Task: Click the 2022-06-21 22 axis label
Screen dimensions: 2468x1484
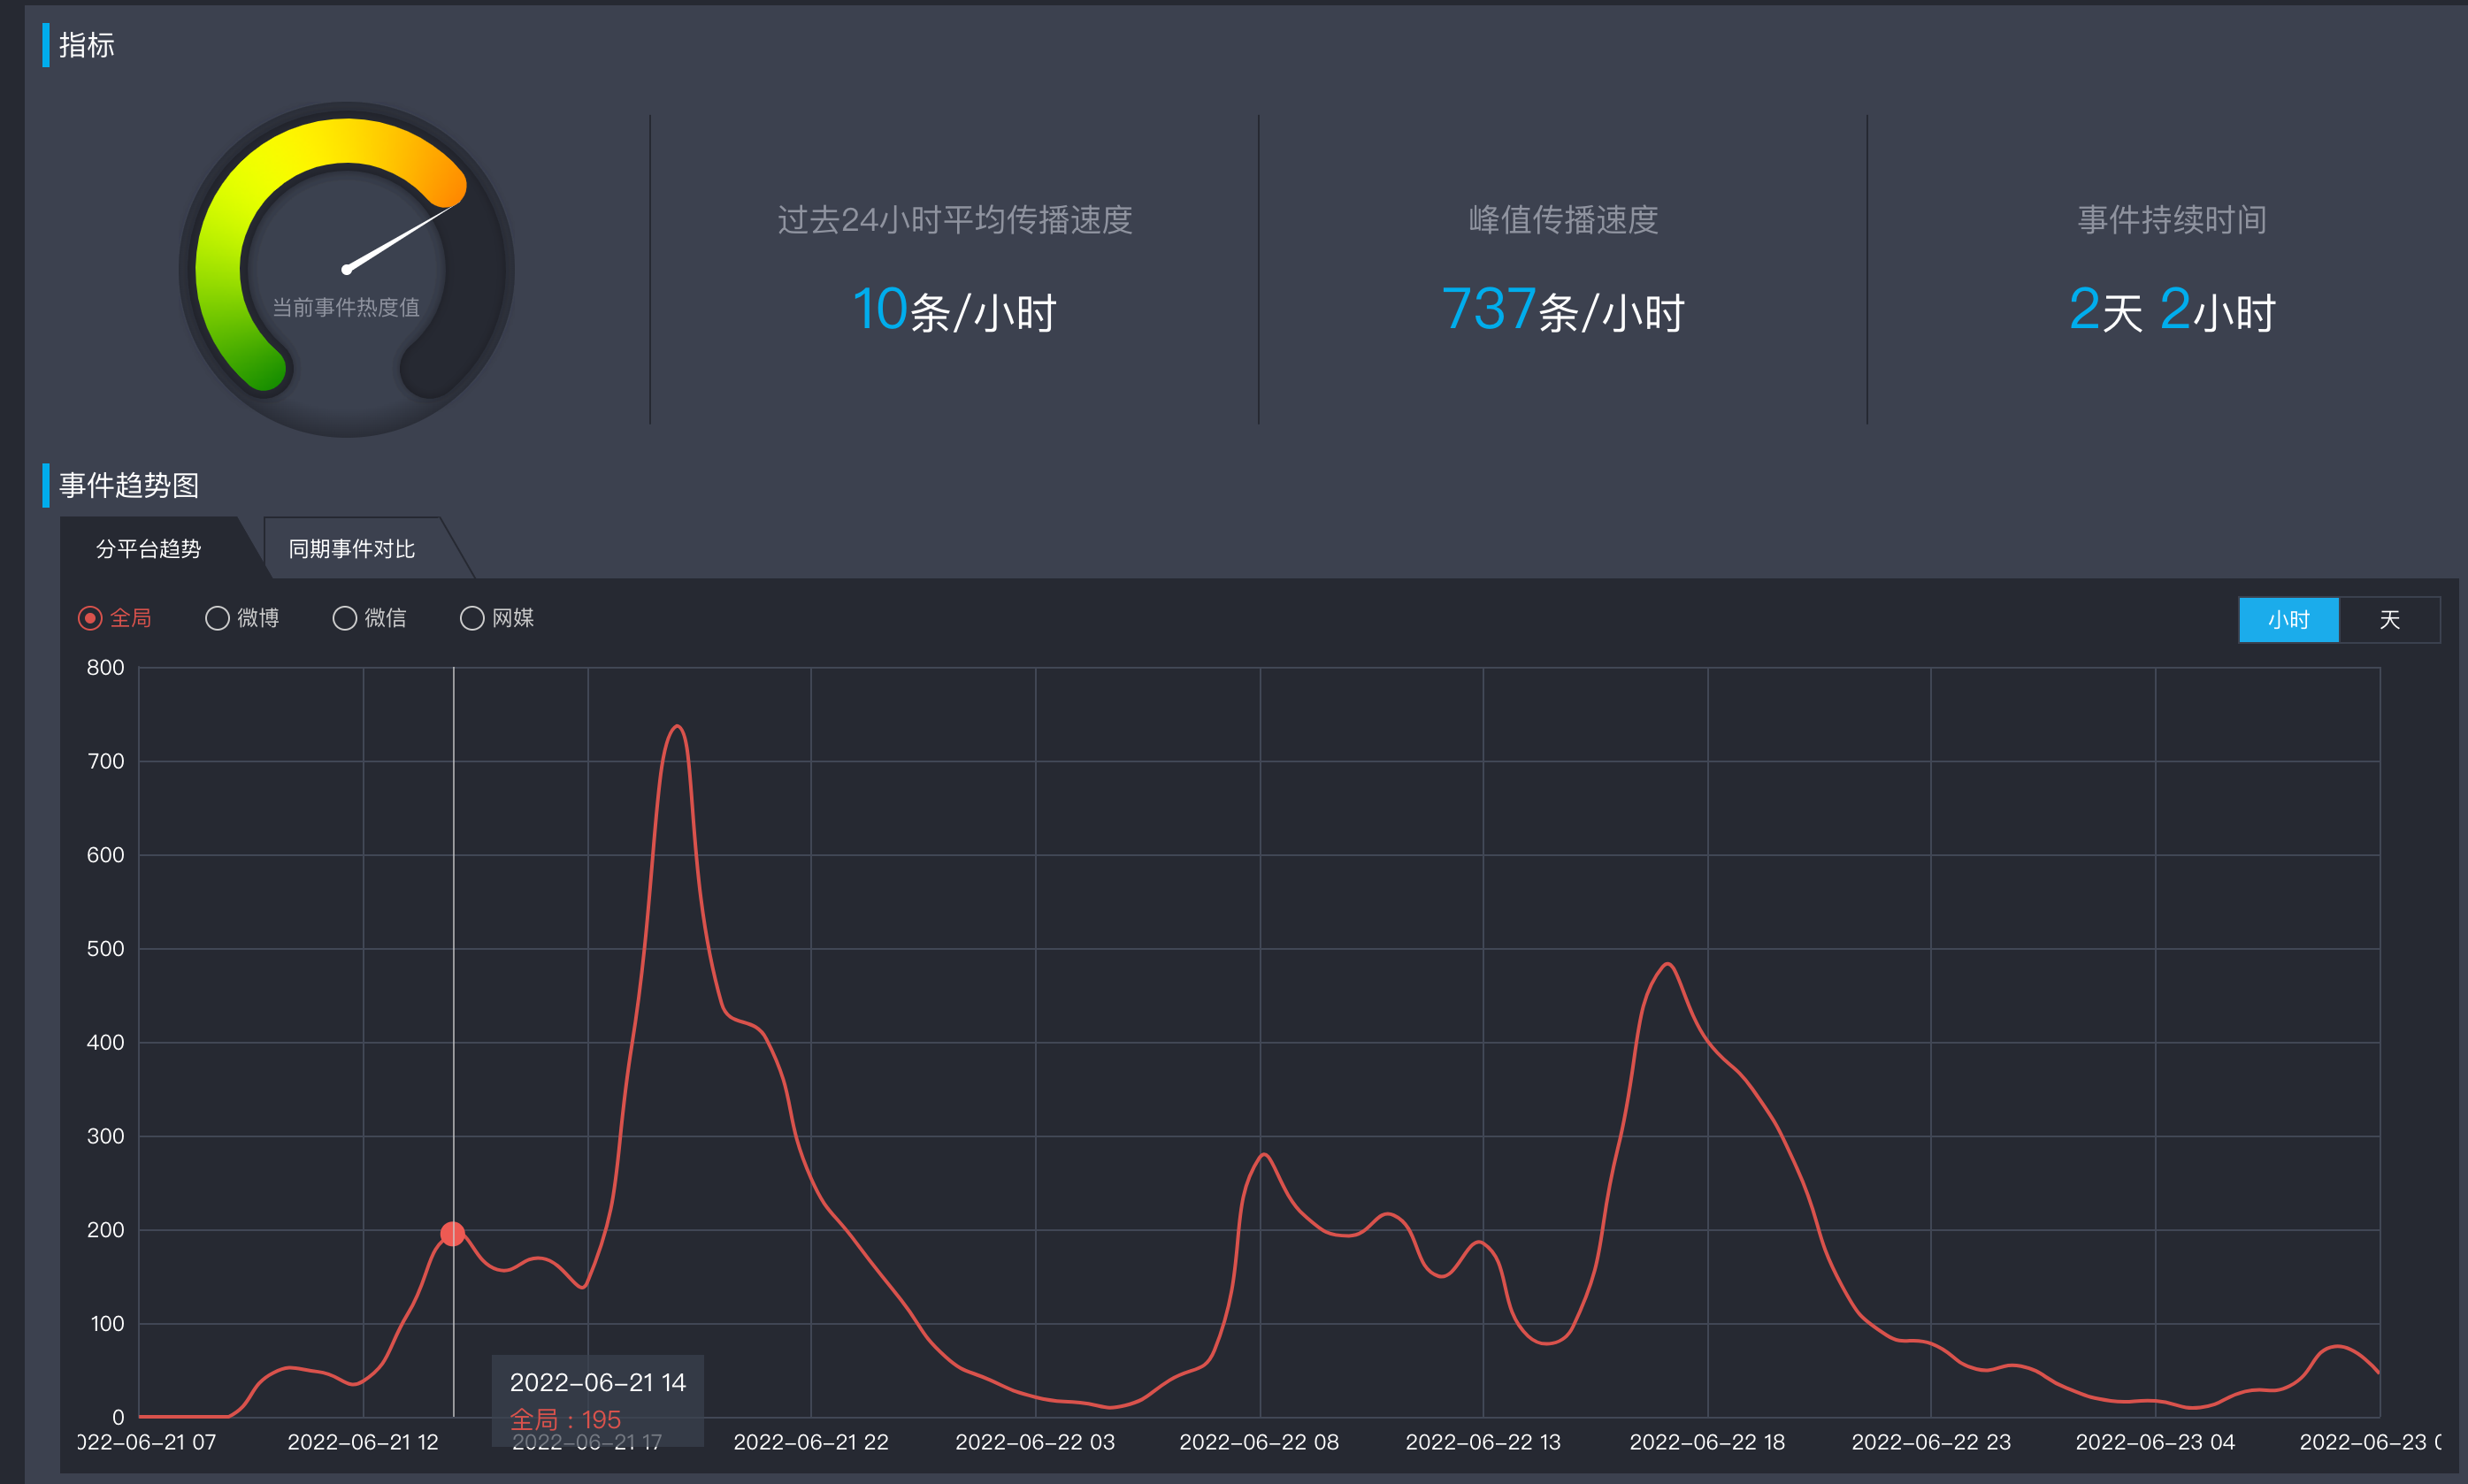Action: coord(811,1441)
